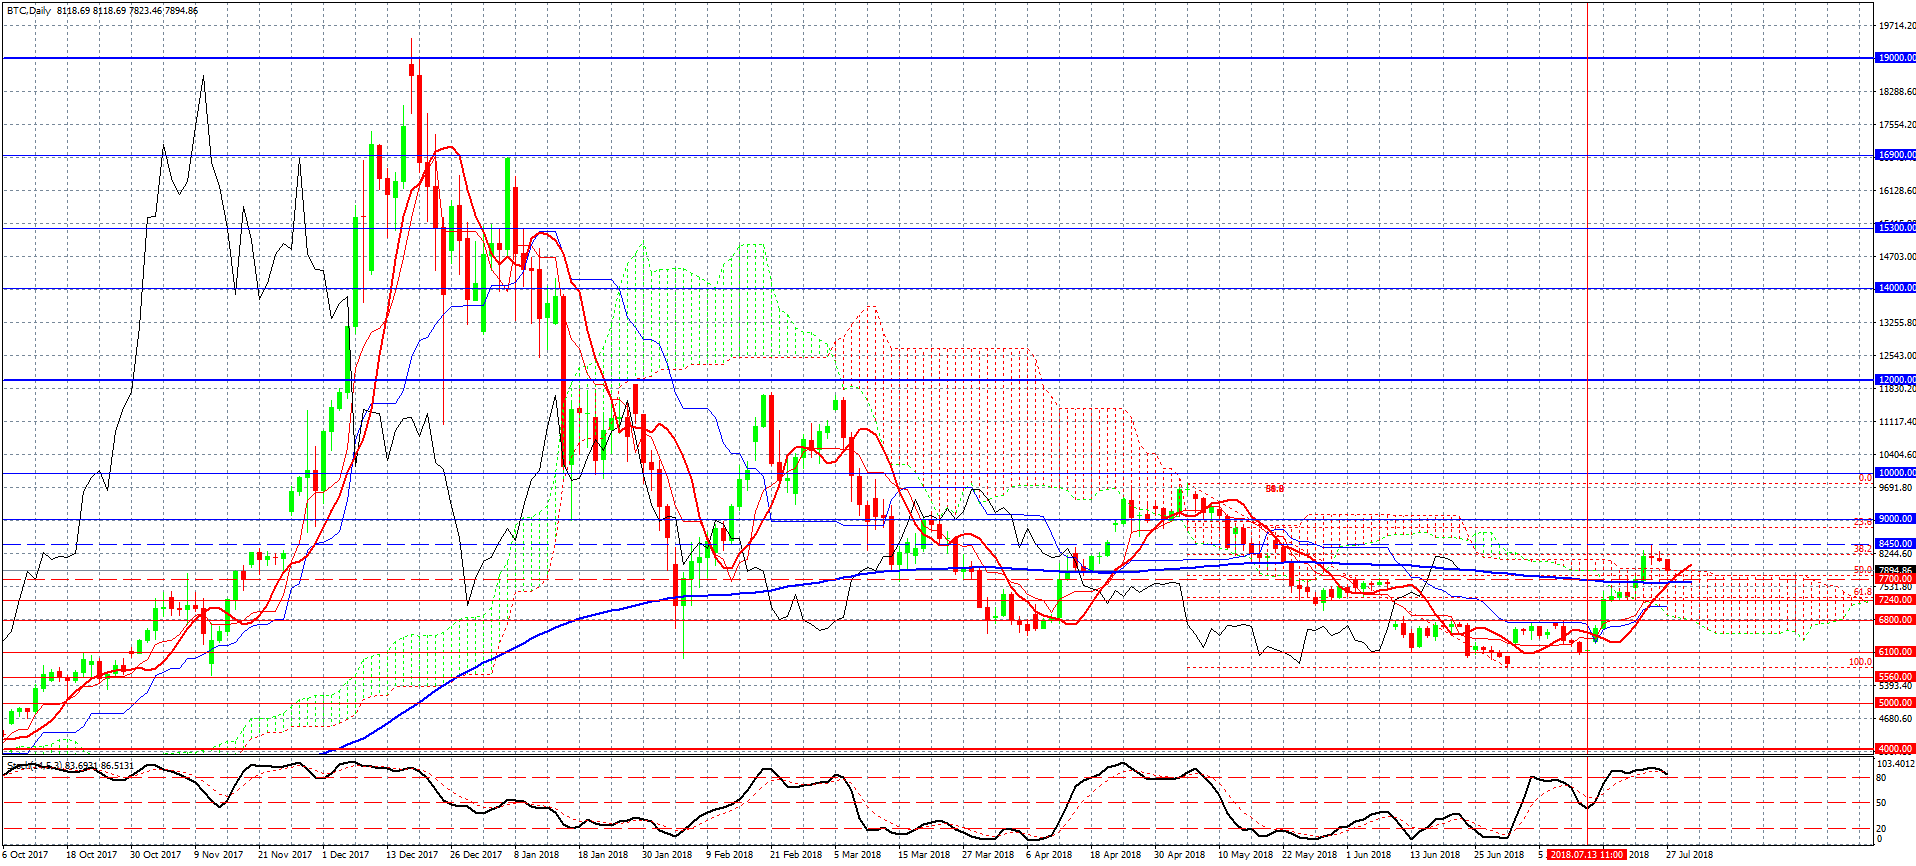Click the red 7700.00 level label

point(1895,579)
